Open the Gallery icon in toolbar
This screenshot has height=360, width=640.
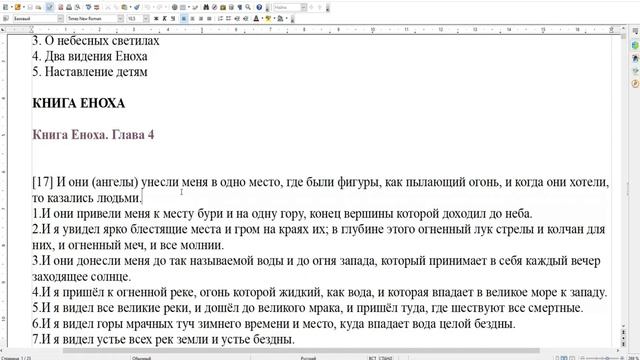[x=223, y=7]
